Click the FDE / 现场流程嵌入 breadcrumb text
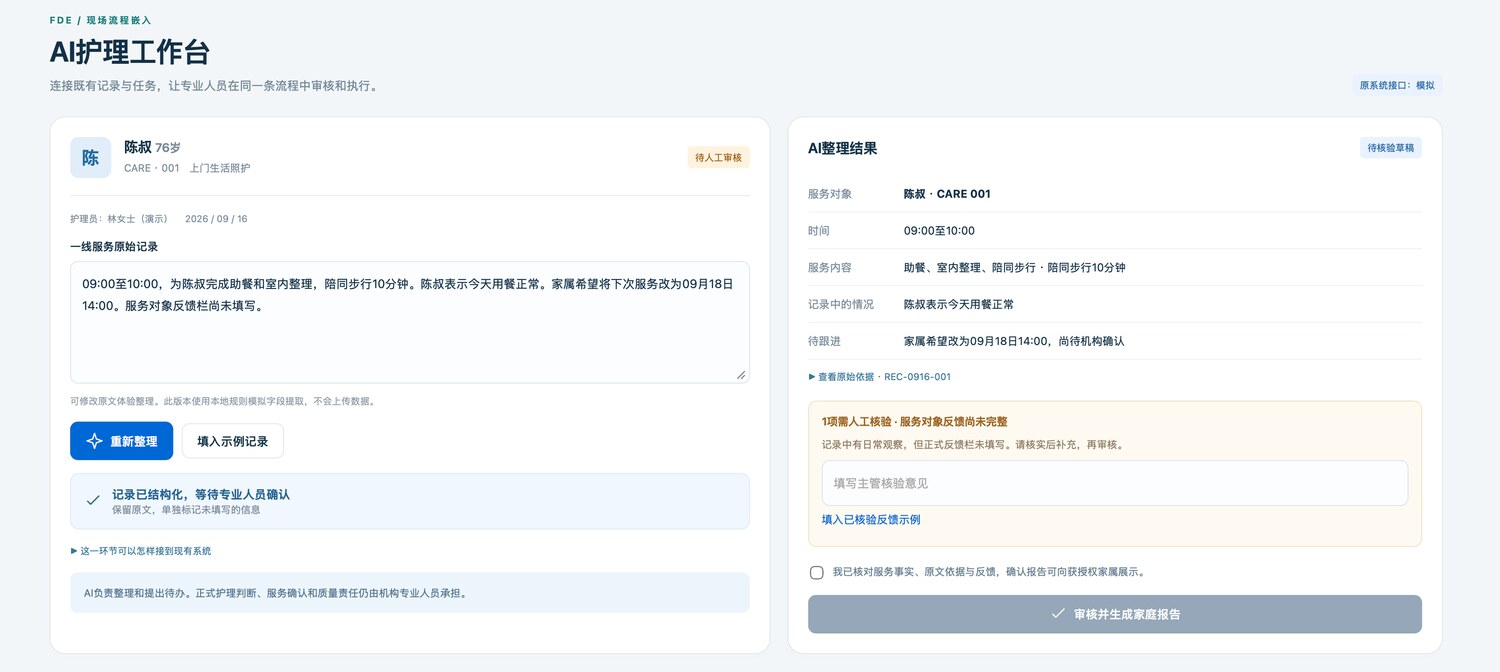Screen dimensions: 1500x672 click(101, 20)
